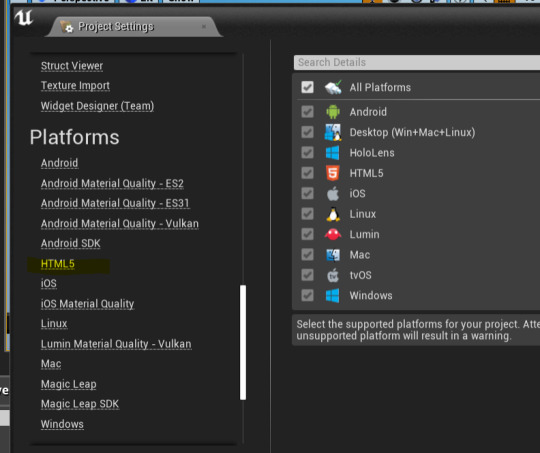Click the Platforms section heading

tap(74, 137)
